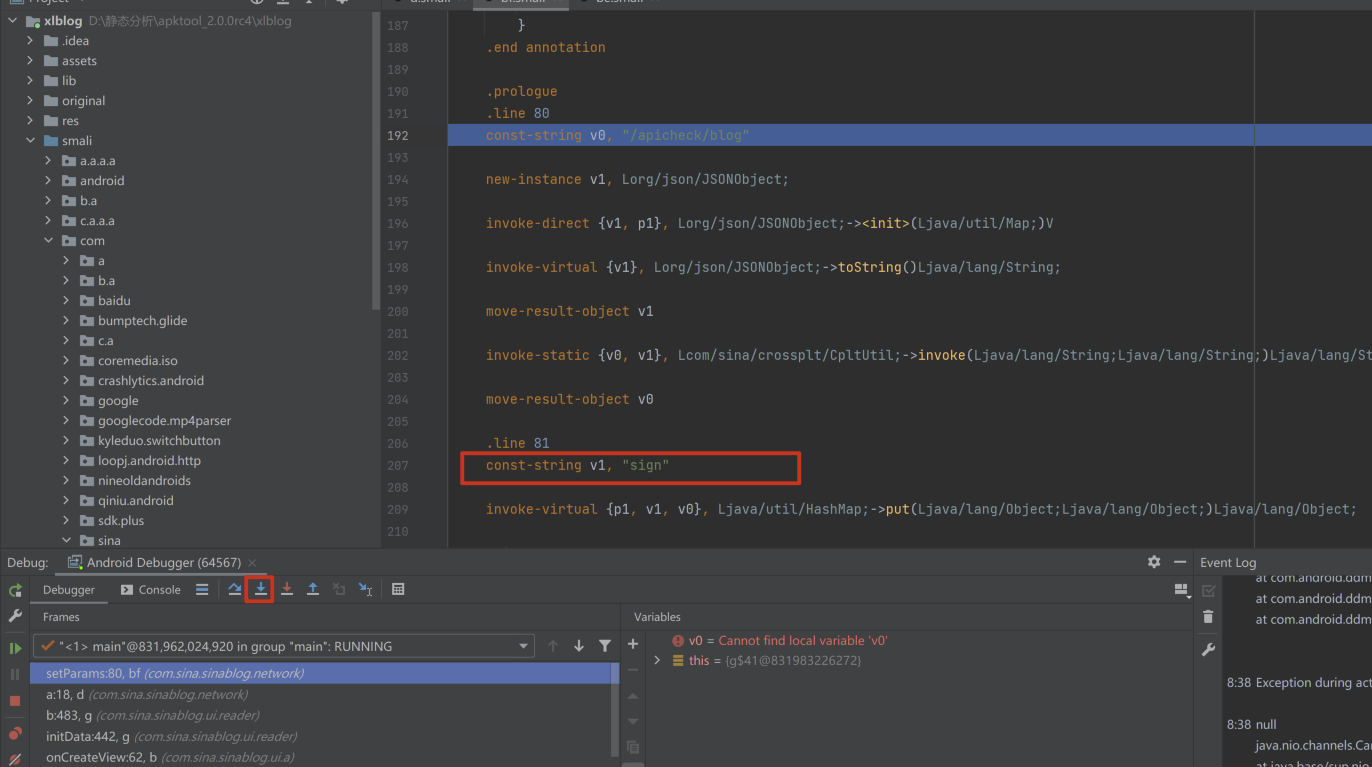Open the View Breakpoints icon
Screen dimensions: 1372x767
coord(15,733)
